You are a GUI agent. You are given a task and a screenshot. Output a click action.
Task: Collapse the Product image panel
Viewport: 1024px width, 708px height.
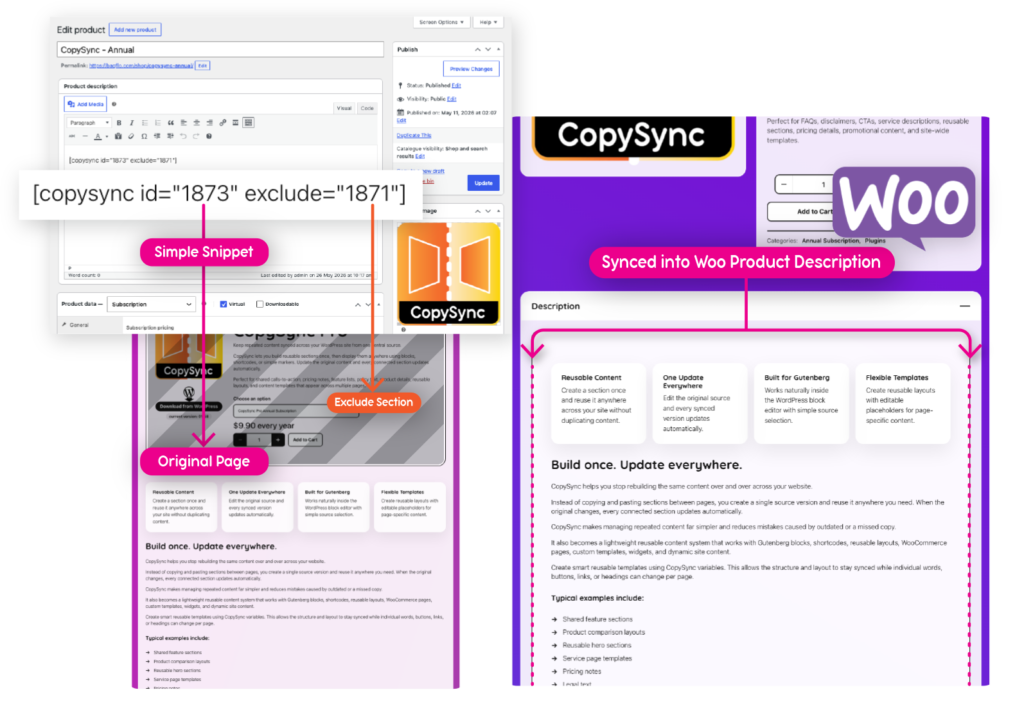[498, 211]
